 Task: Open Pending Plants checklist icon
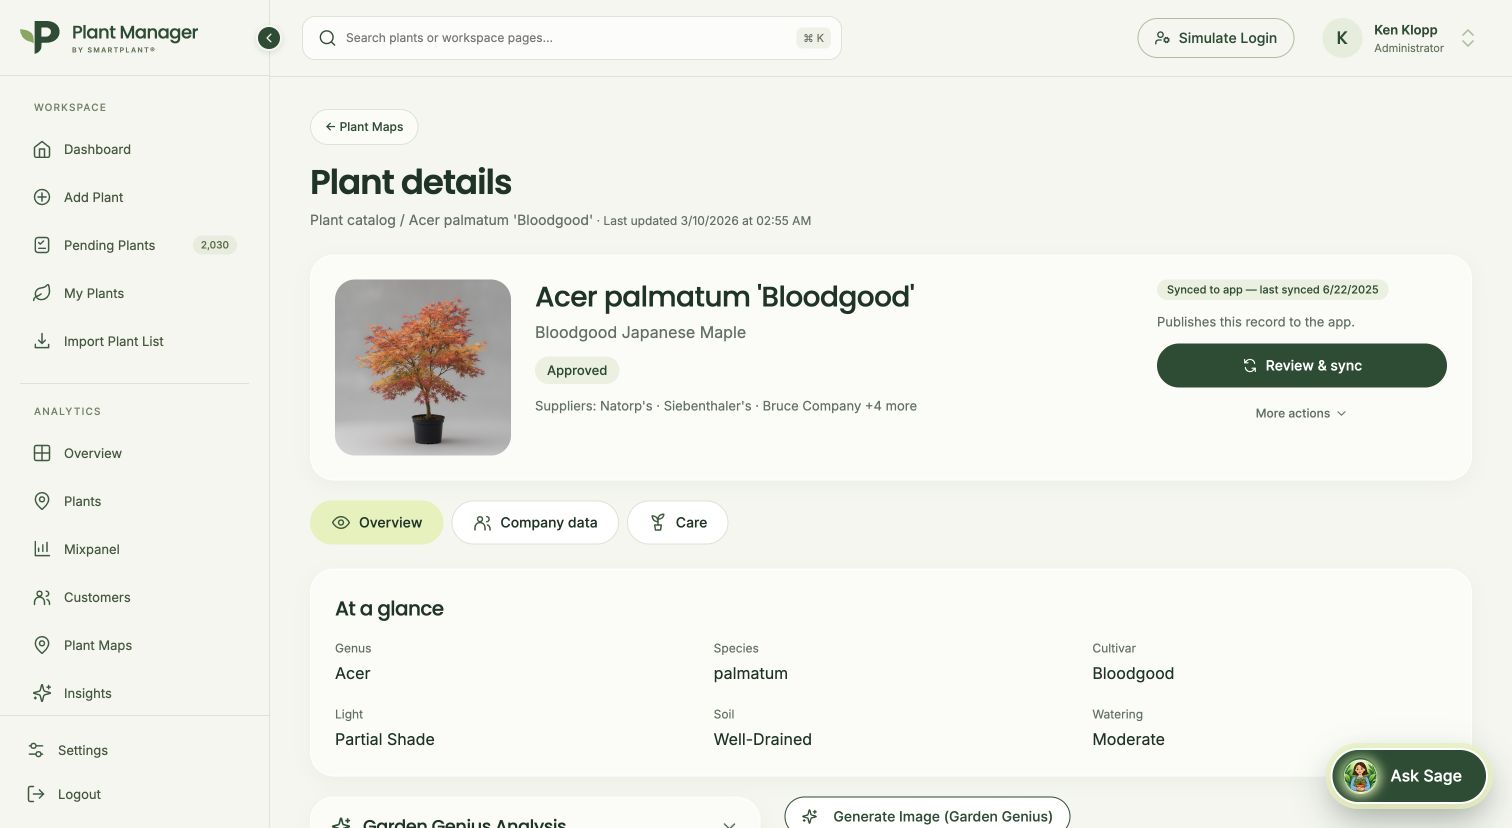(x=42, y=245)
